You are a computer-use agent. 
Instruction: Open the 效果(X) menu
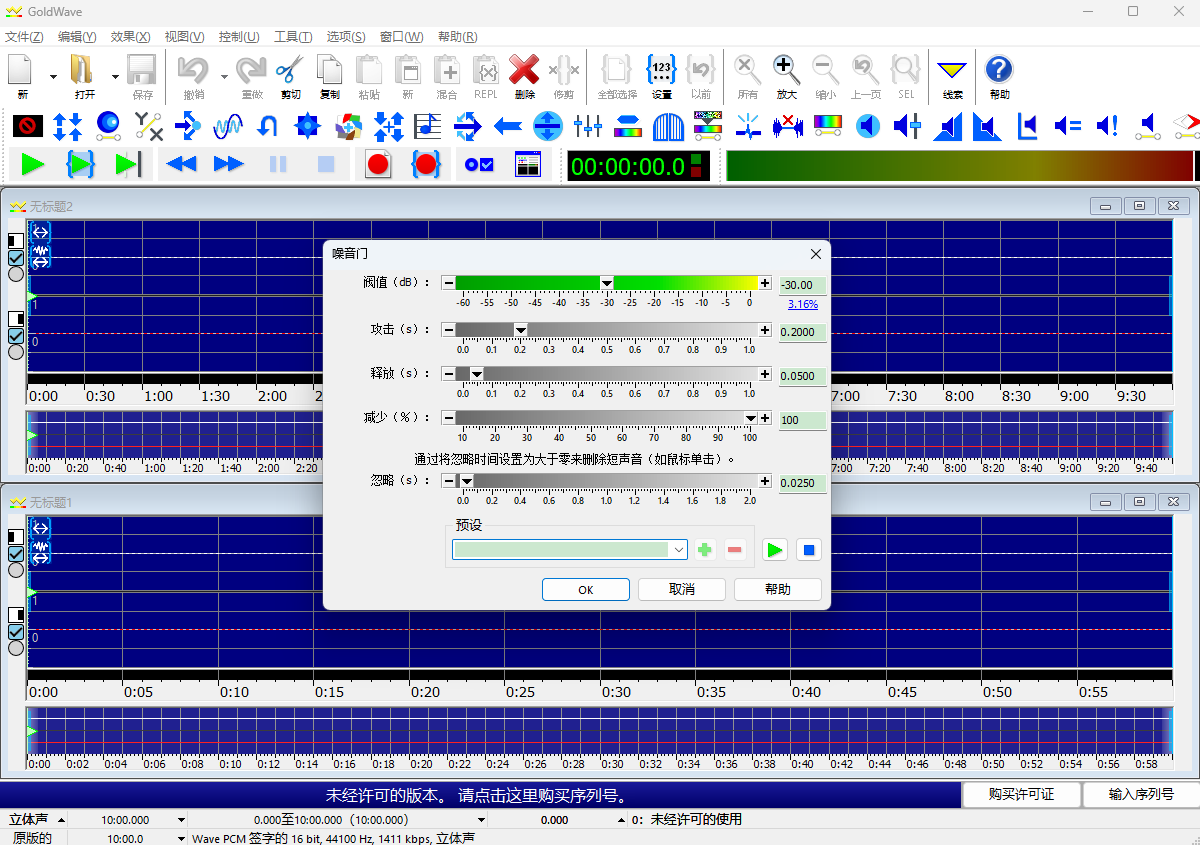click(x=130, y=37)
